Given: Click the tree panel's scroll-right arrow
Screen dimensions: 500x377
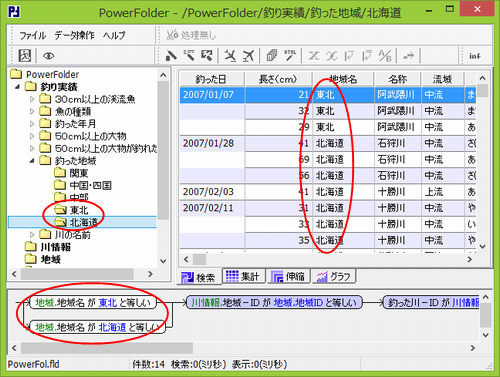Looking at the screenshot, I should pyautogui.click(x=150, y=274).
